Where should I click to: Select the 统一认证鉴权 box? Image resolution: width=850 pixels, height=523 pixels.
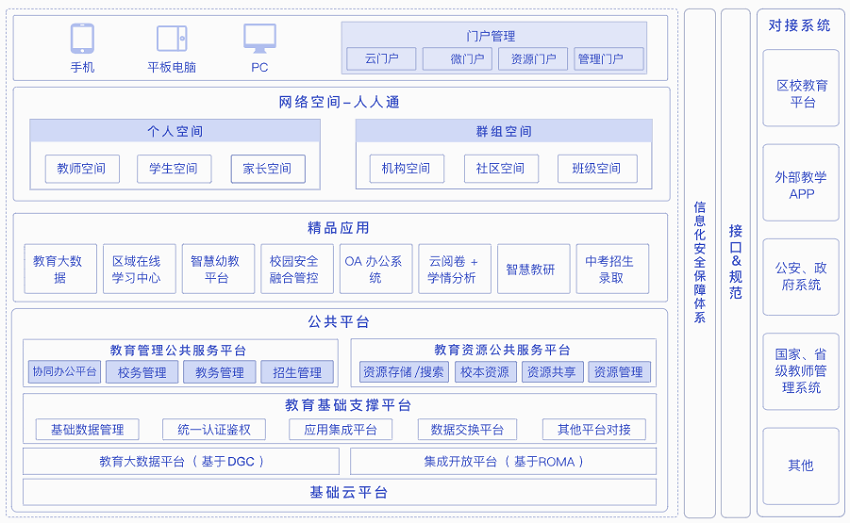[x=214, y=429]
